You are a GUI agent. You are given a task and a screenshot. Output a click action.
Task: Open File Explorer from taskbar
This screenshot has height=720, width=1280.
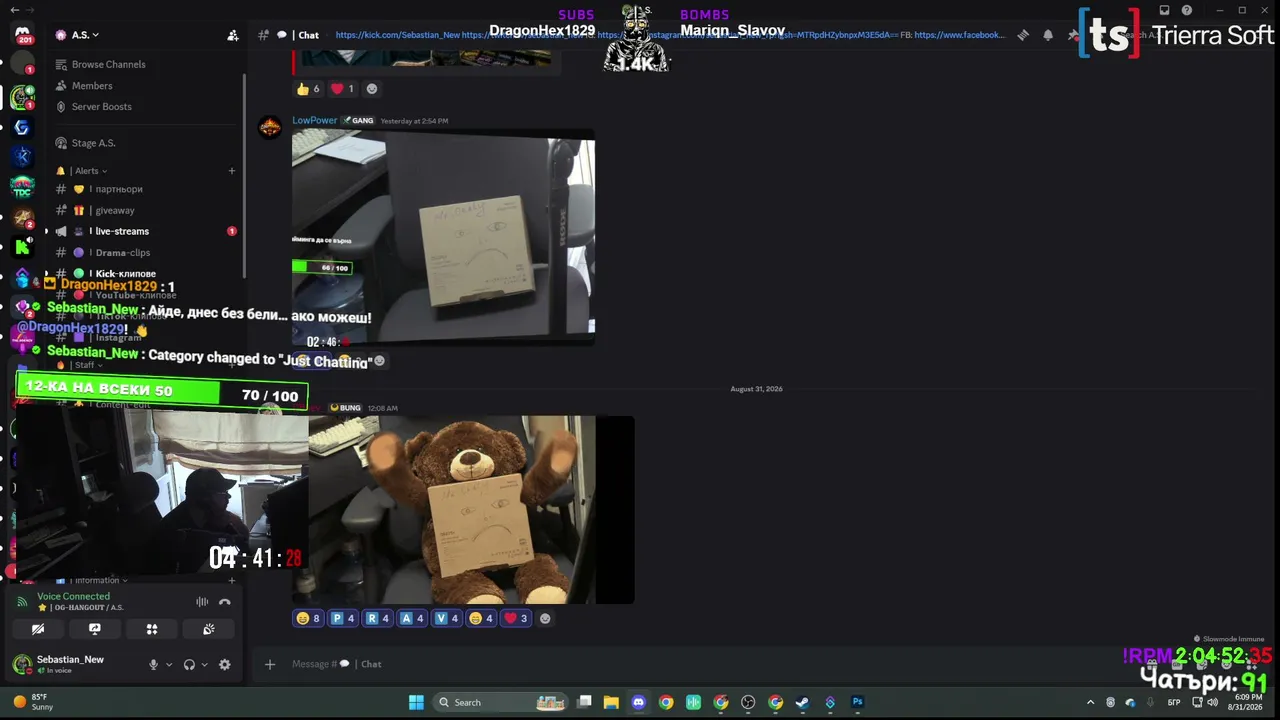point(611,702)
